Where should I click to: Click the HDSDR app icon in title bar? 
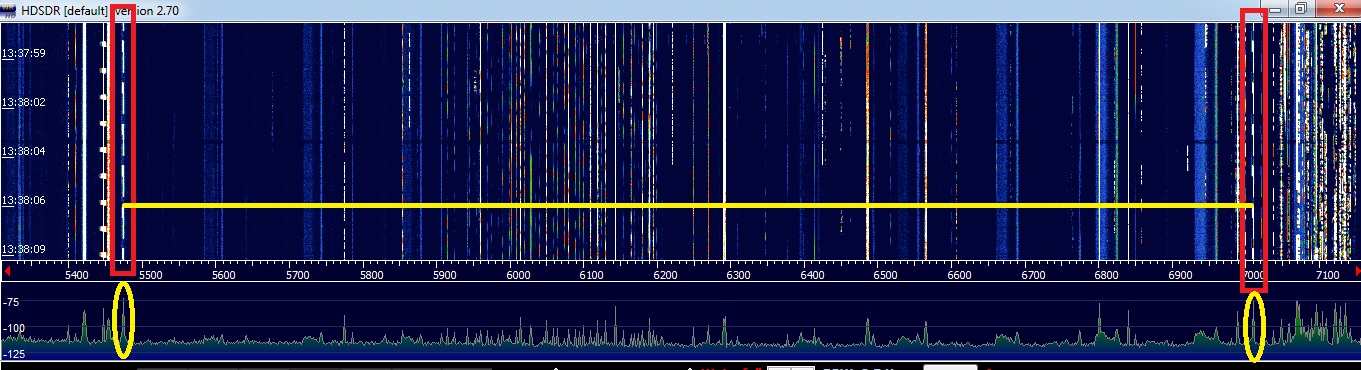(8, 9)
